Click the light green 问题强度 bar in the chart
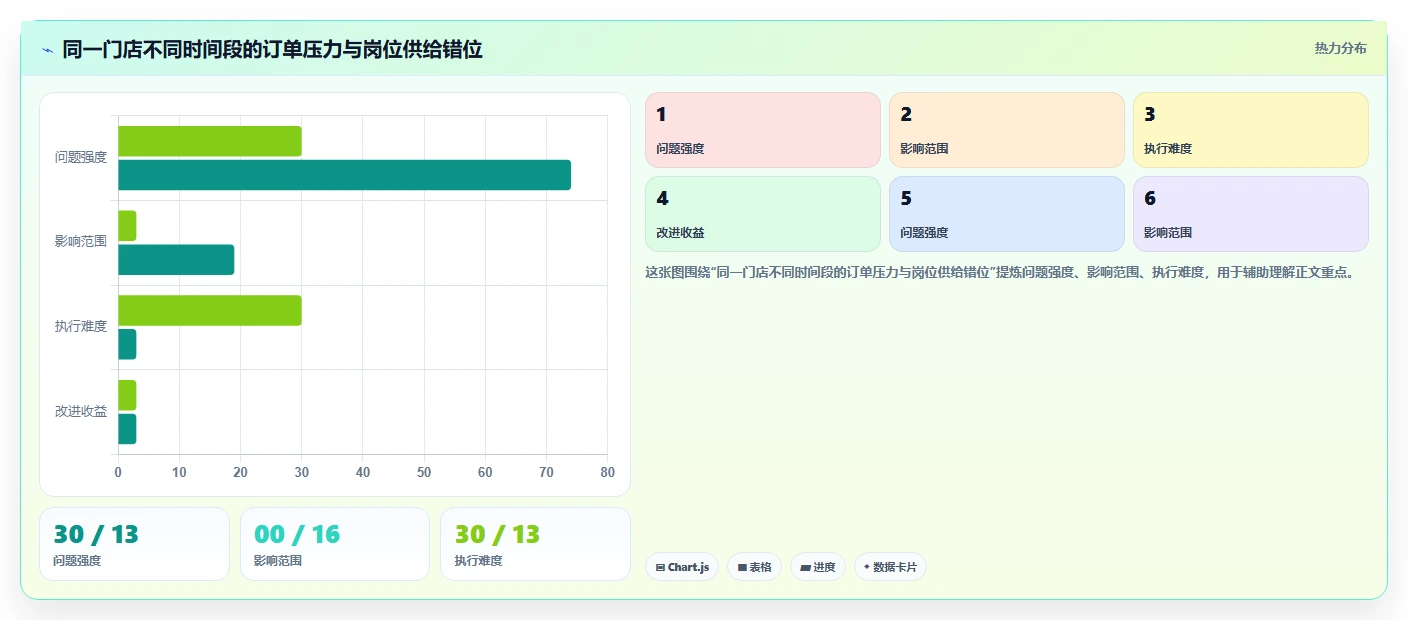 point(210,141)
